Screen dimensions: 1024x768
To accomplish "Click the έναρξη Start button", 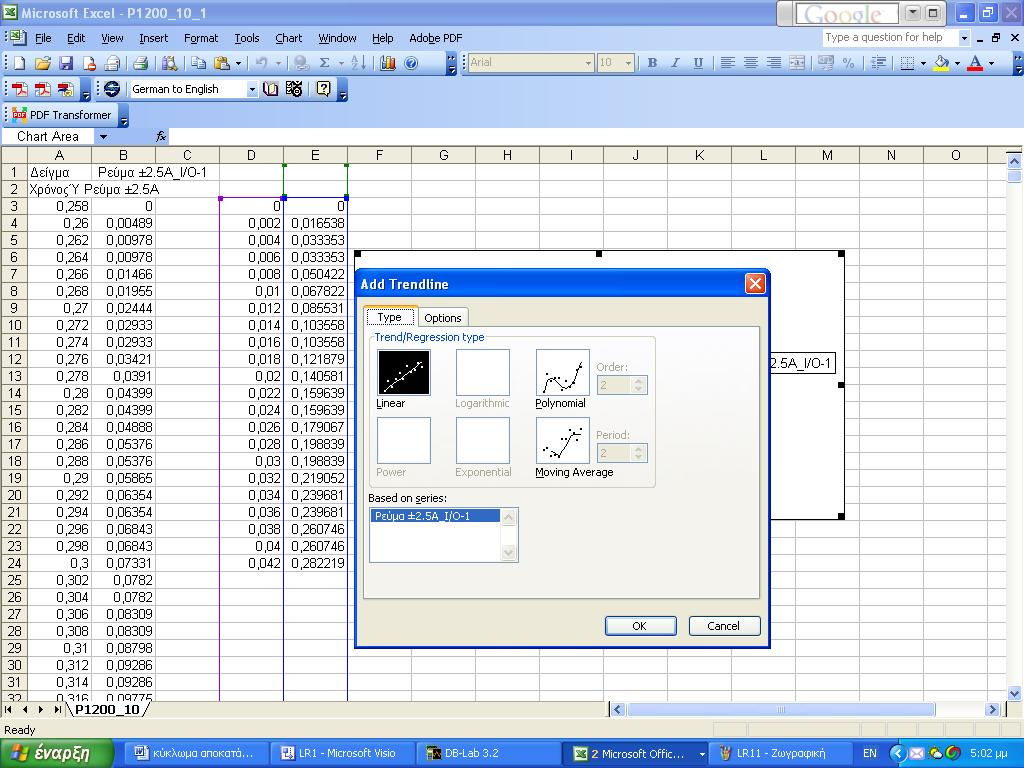I will tap(56, 753).
